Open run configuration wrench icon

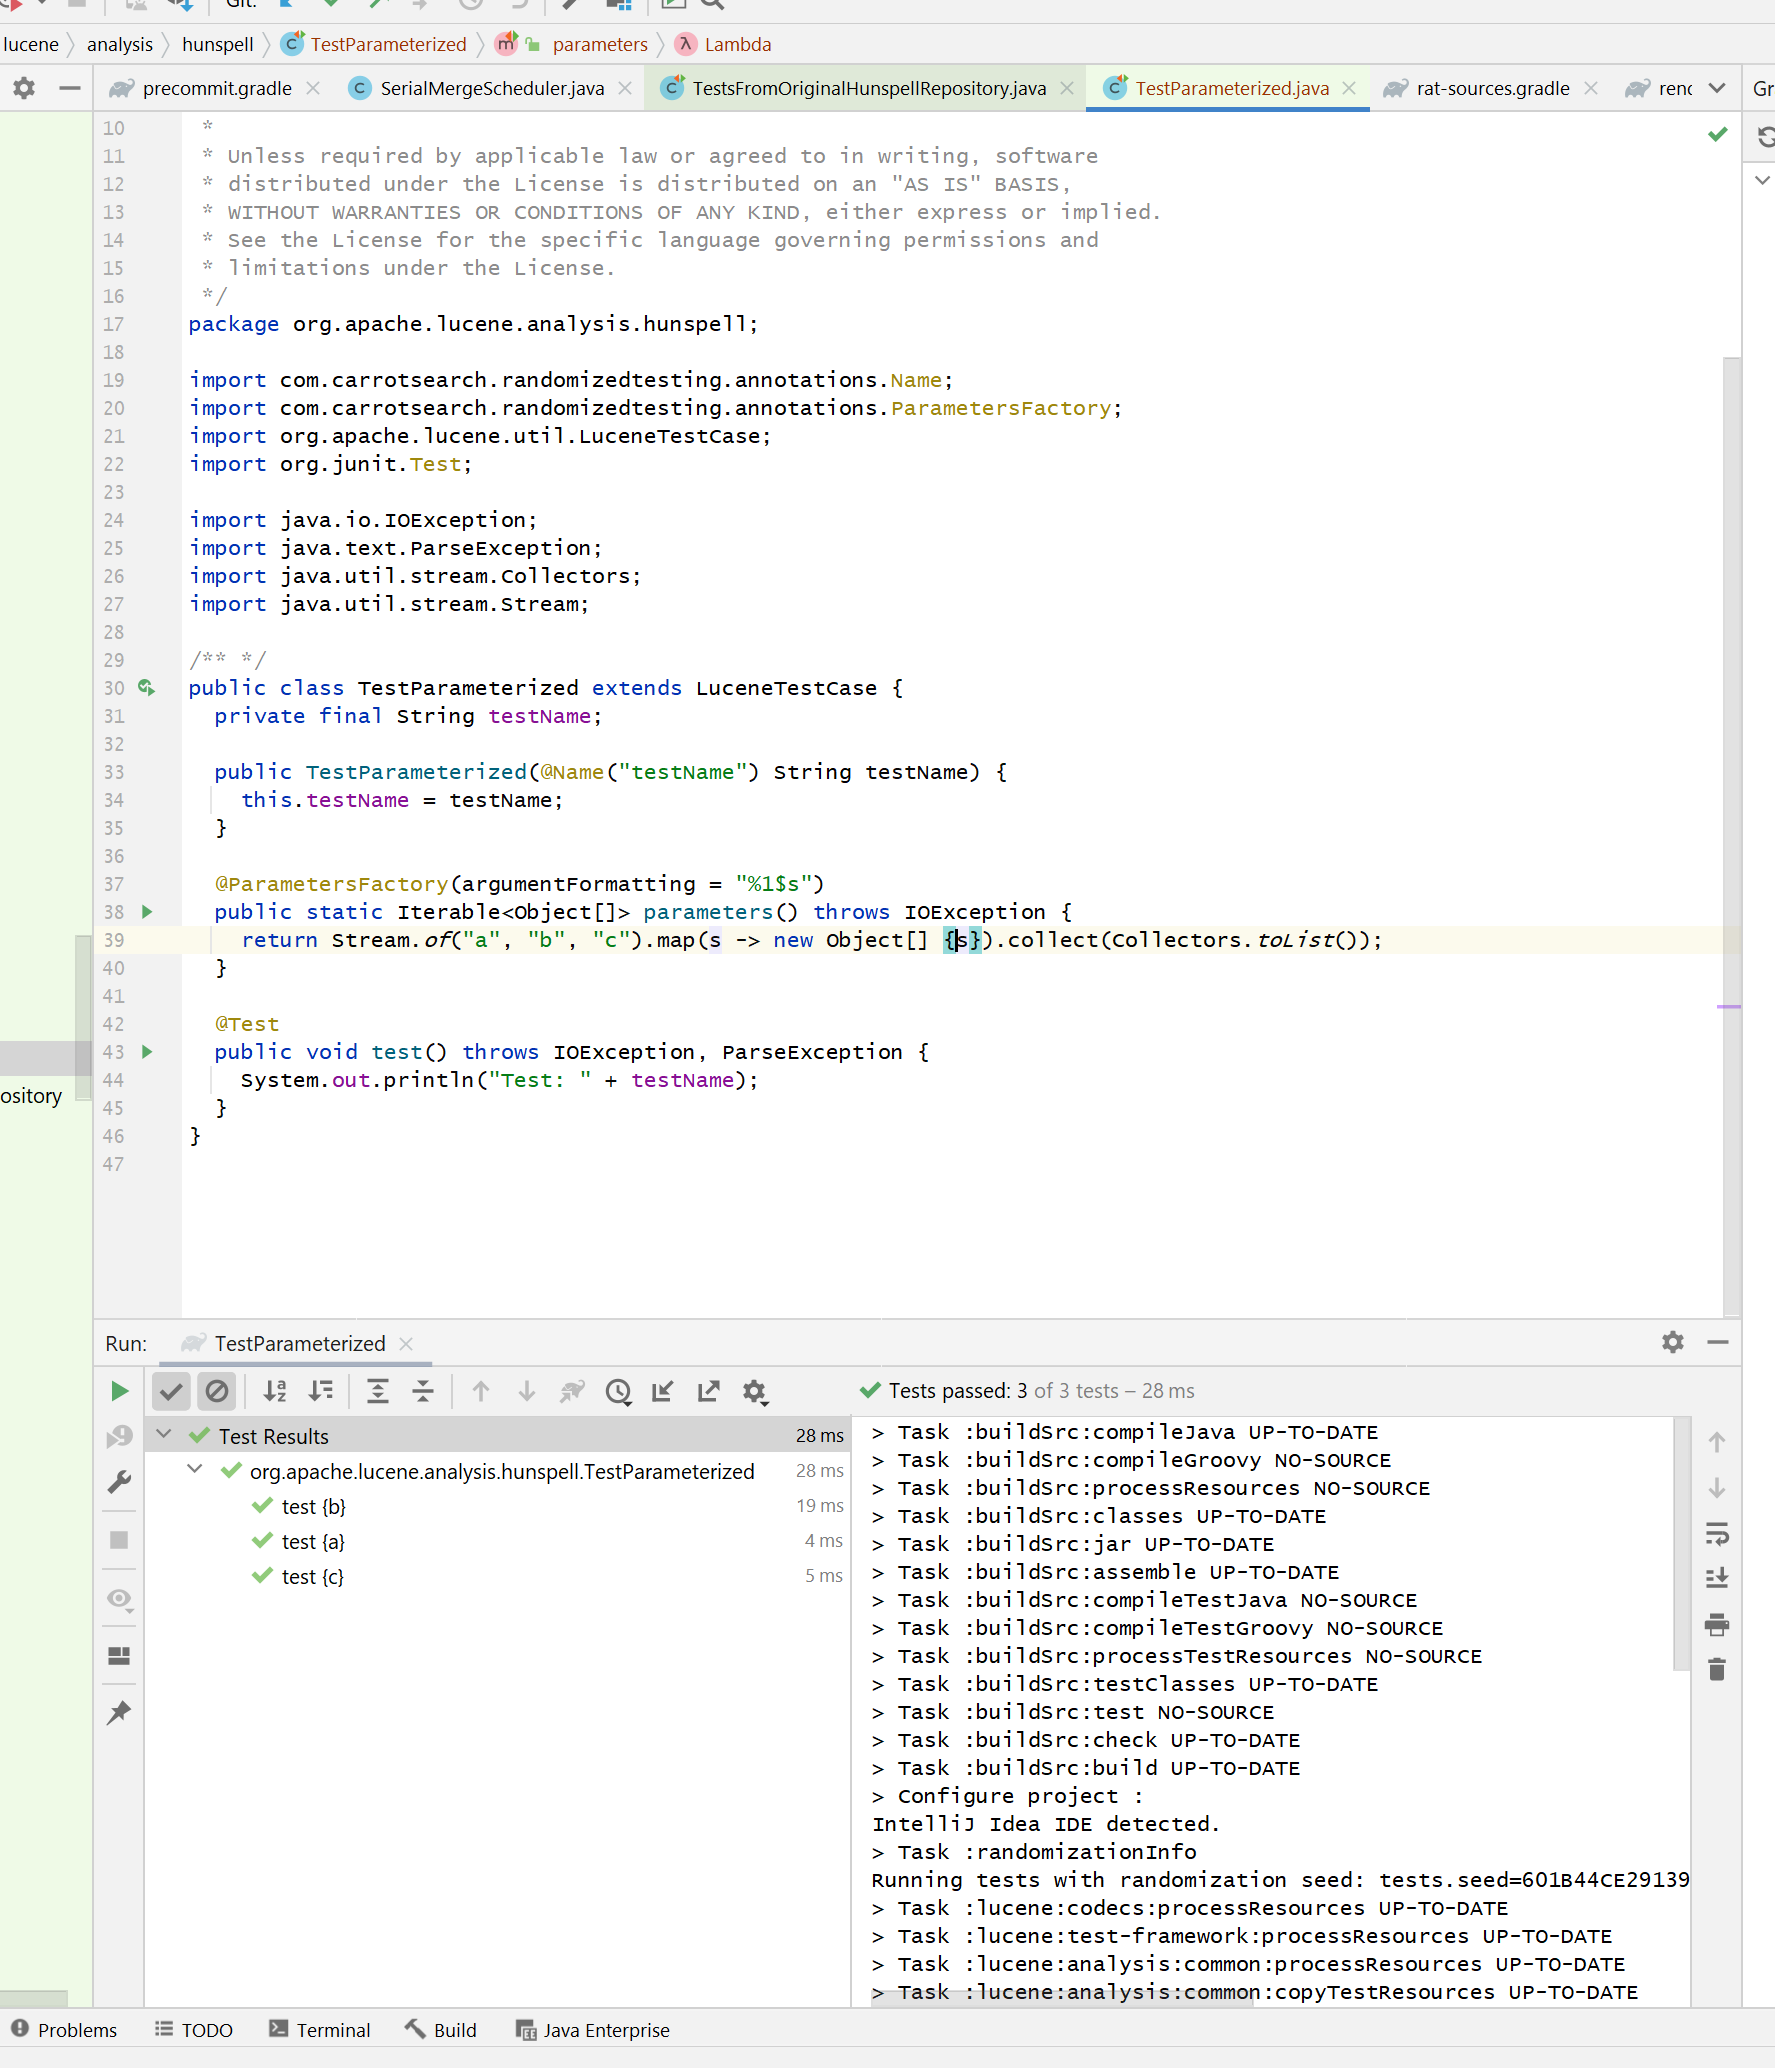pyautogui.click(x=119, y=1481)
